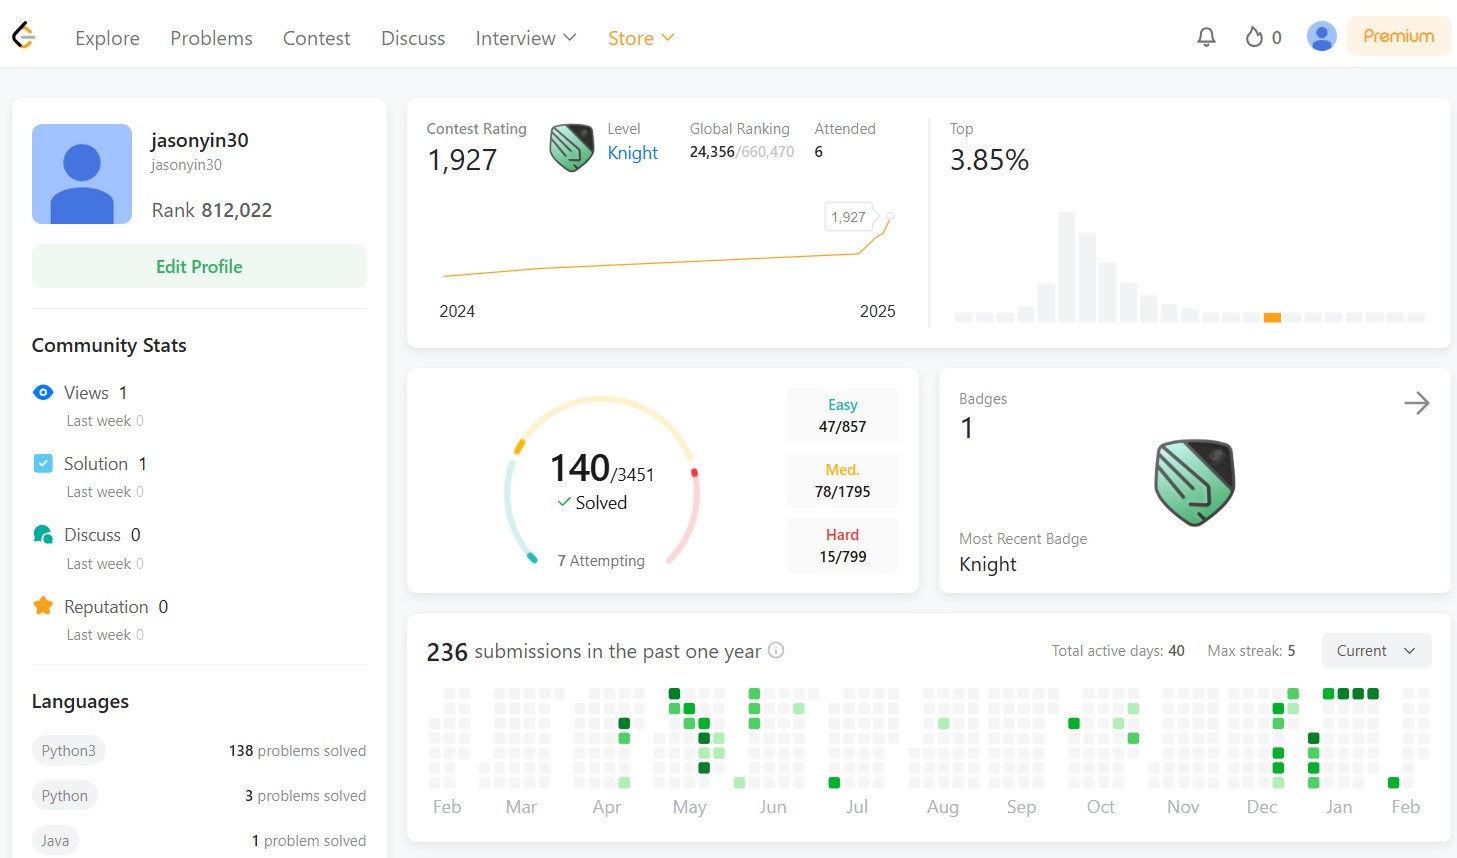This screenshot has width=1457, height=858.
Task: Select the Hard 15/799 difficulty box
Action: (x=843, y=545)
